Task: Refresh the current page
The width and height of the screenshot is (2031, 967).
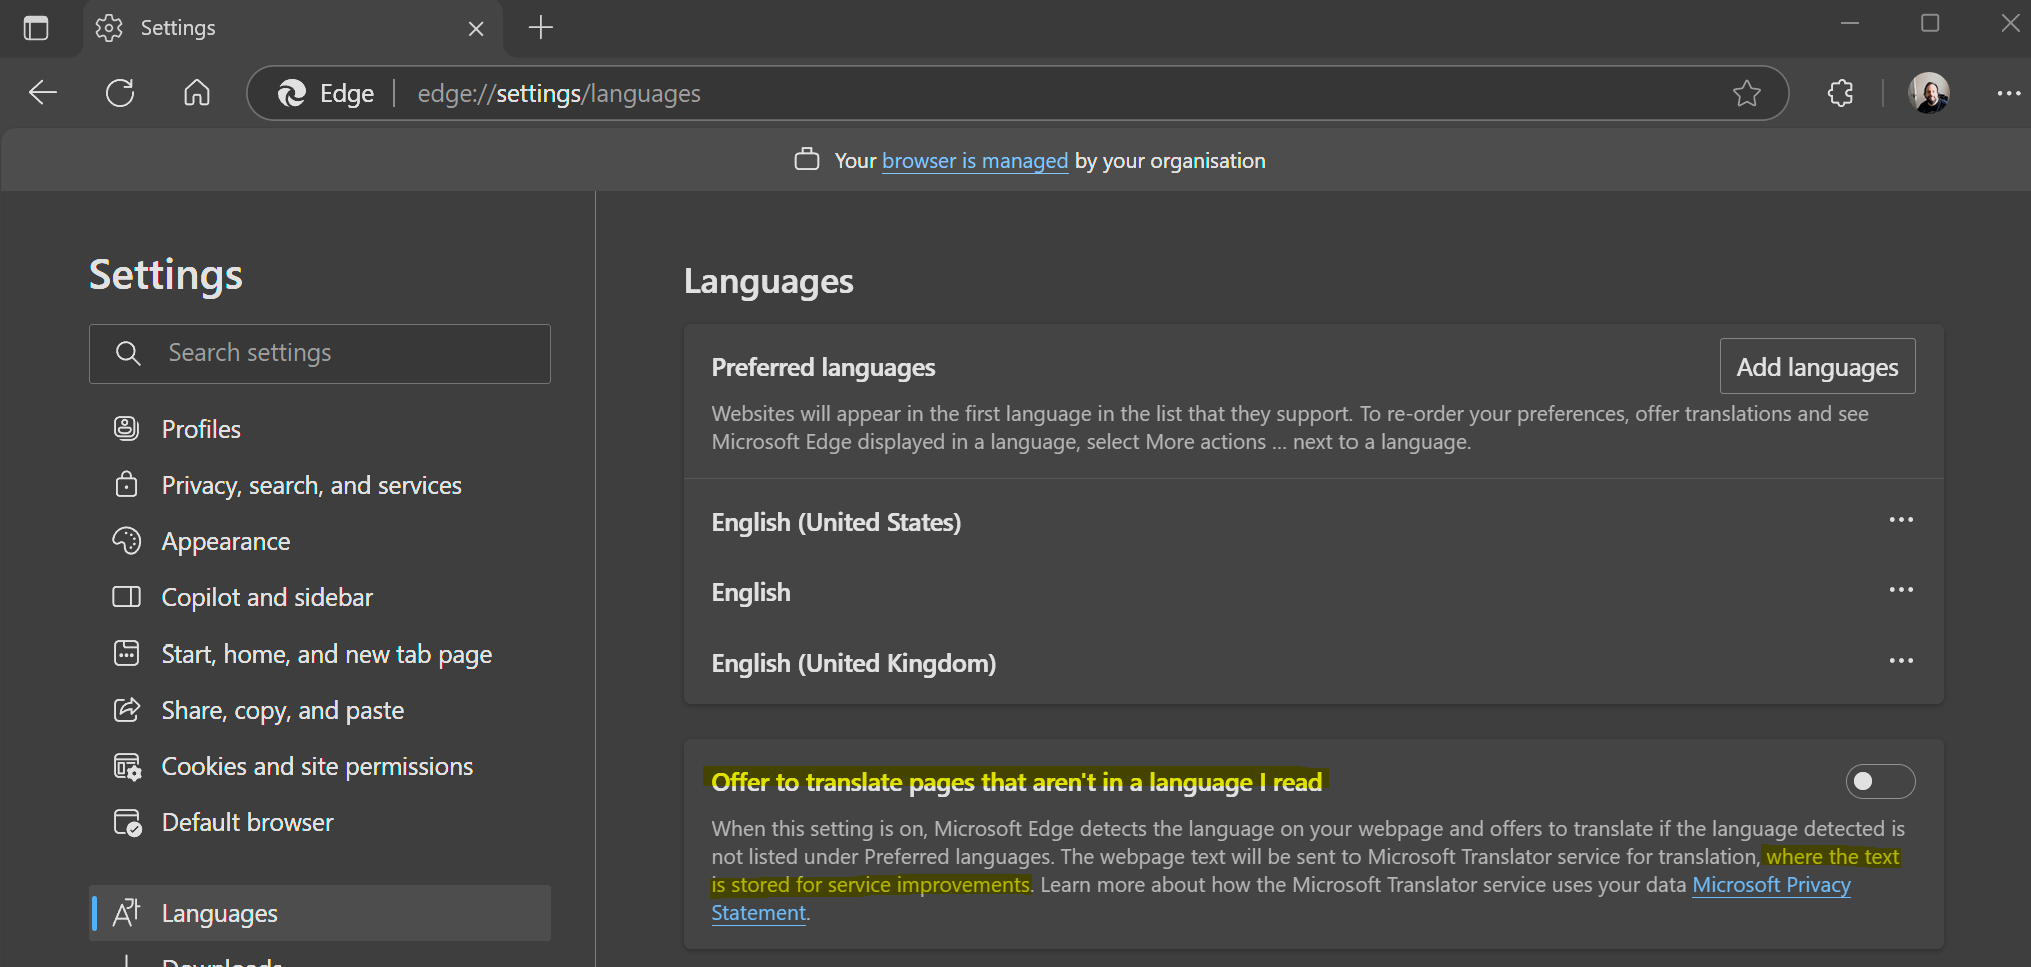Action: coord(120,93)
